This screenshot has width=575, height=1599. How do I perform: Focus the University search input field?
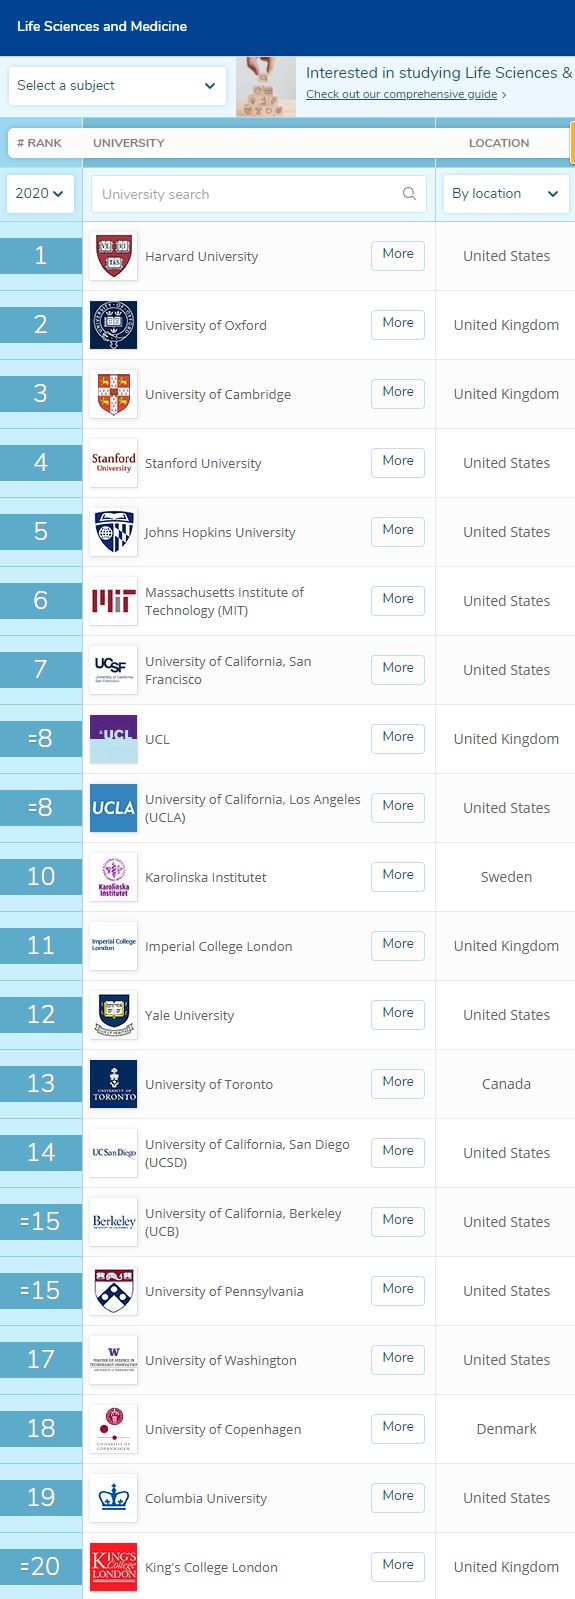click(258, 194)
